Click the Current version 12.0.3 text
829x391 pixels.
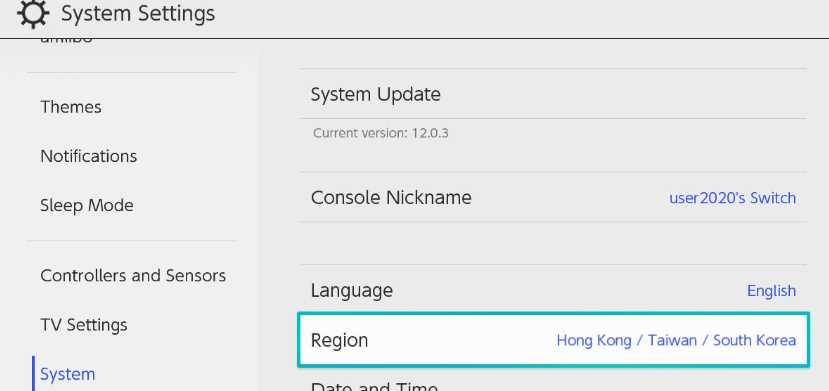click(381, 133)
